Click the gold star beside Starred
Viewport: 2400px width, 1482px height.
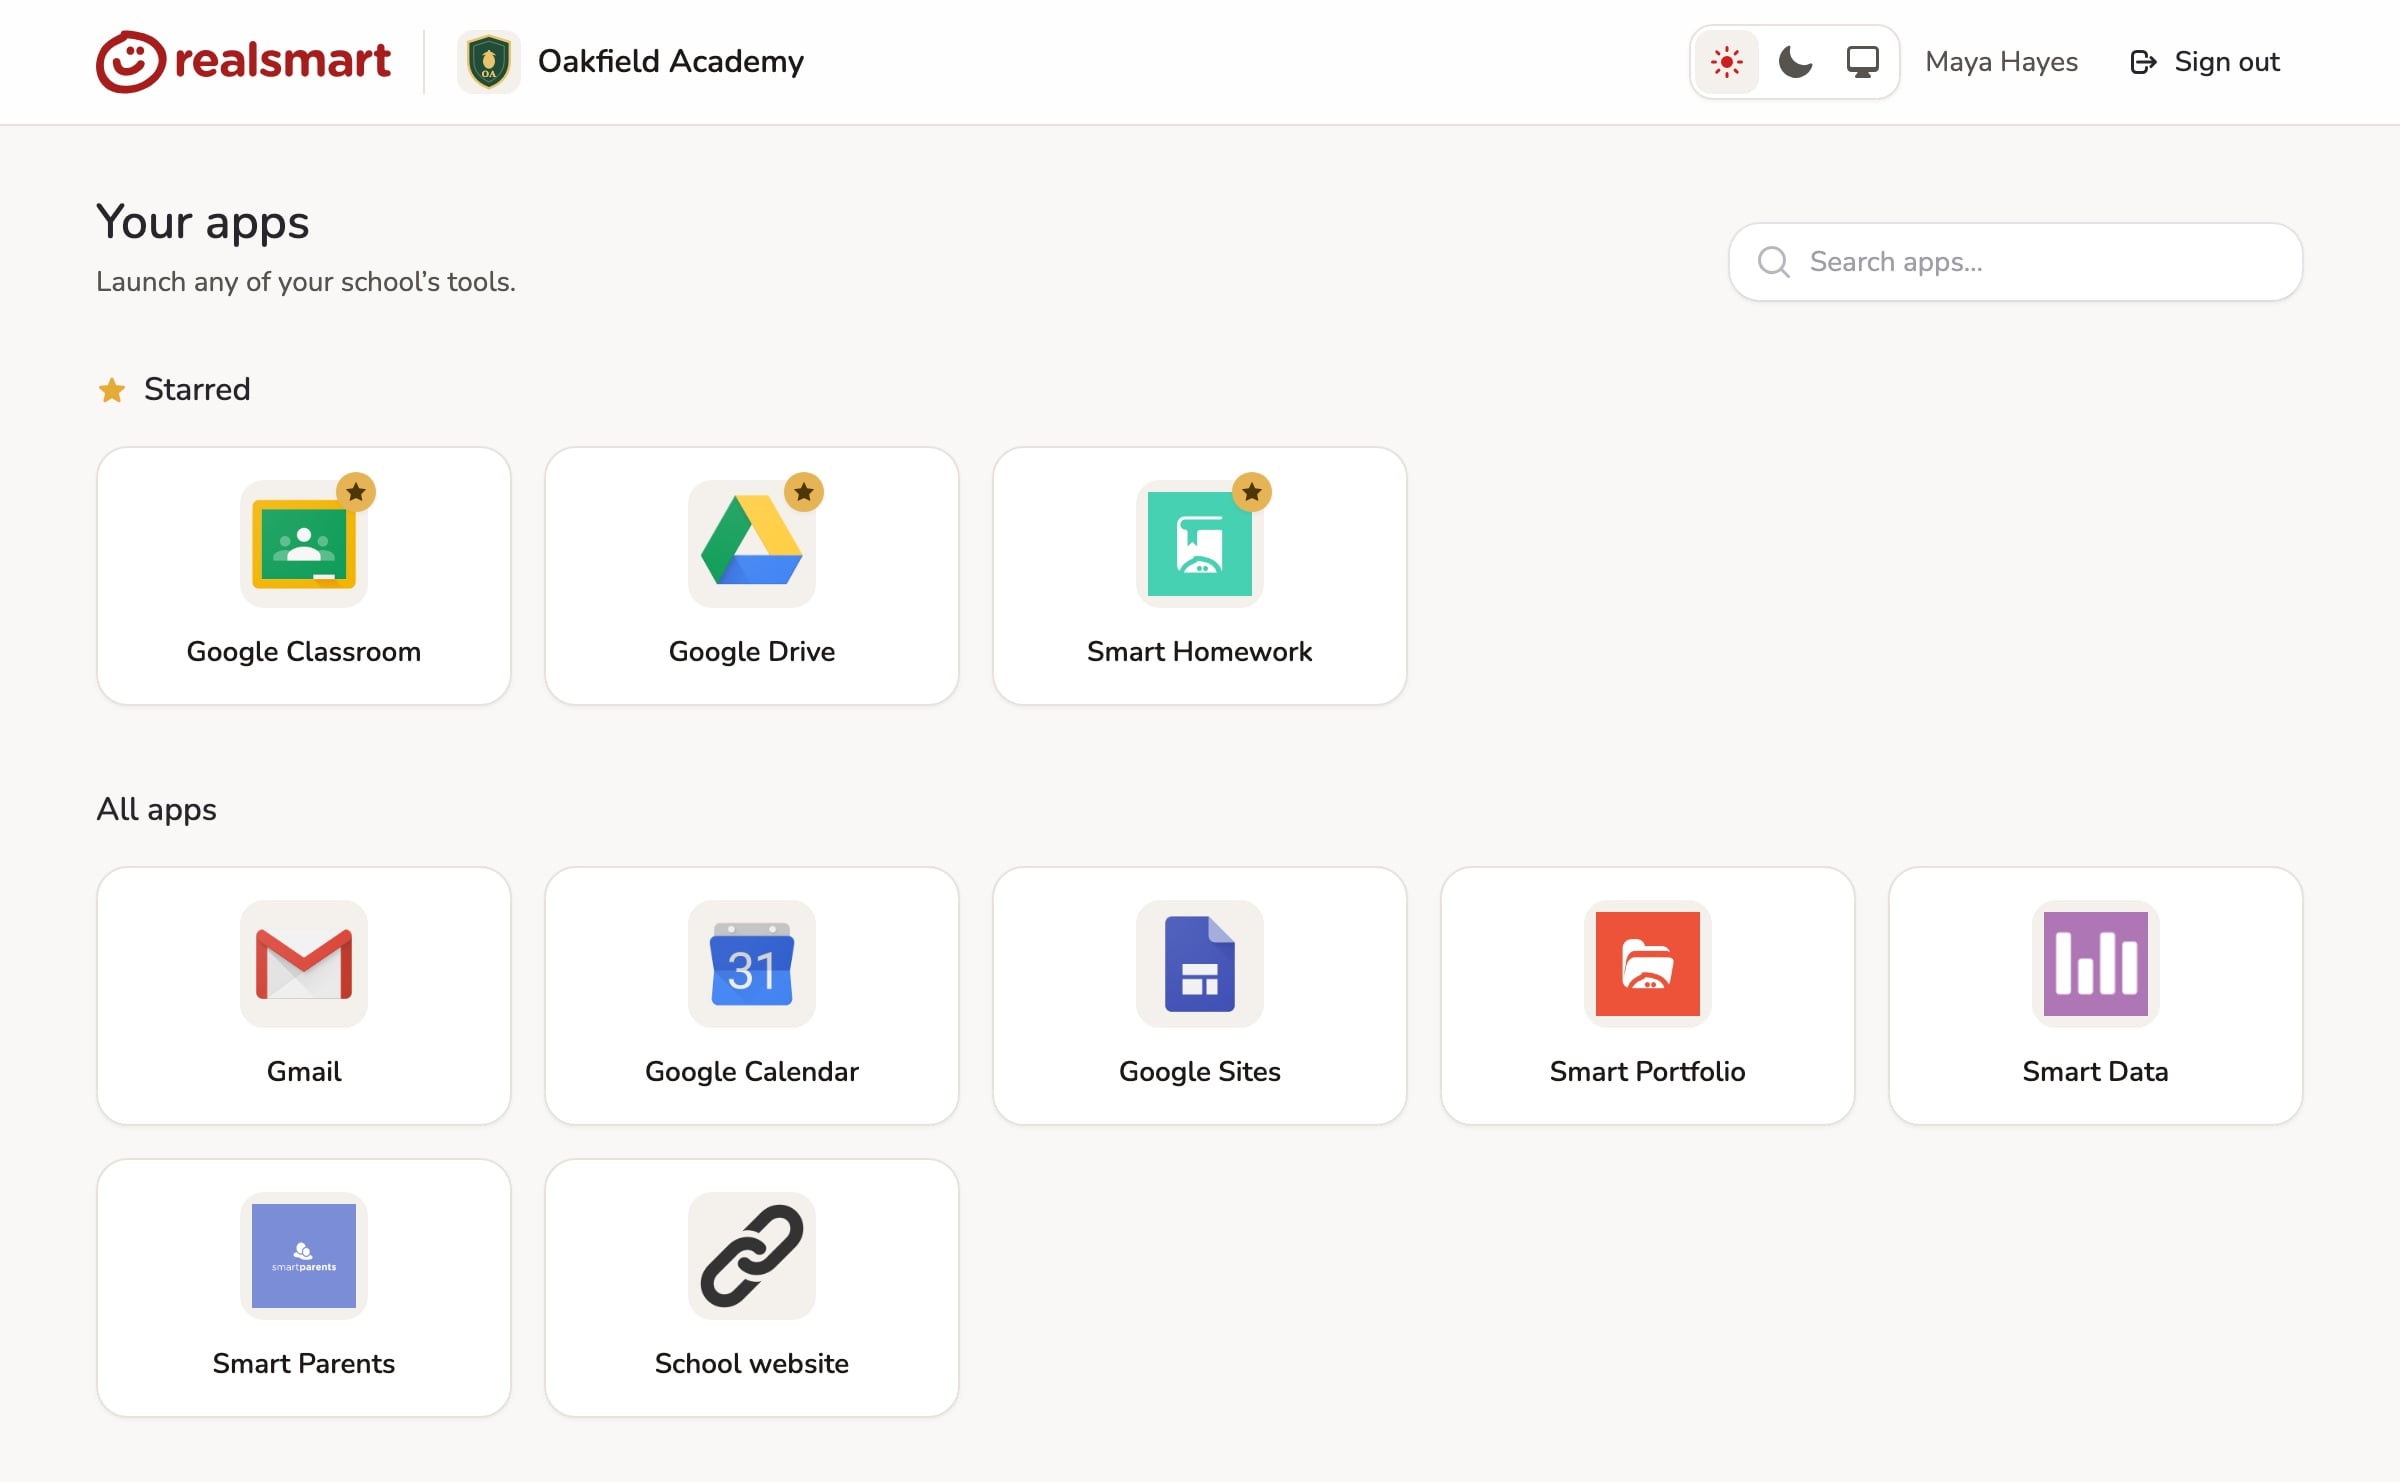(112, 390)
